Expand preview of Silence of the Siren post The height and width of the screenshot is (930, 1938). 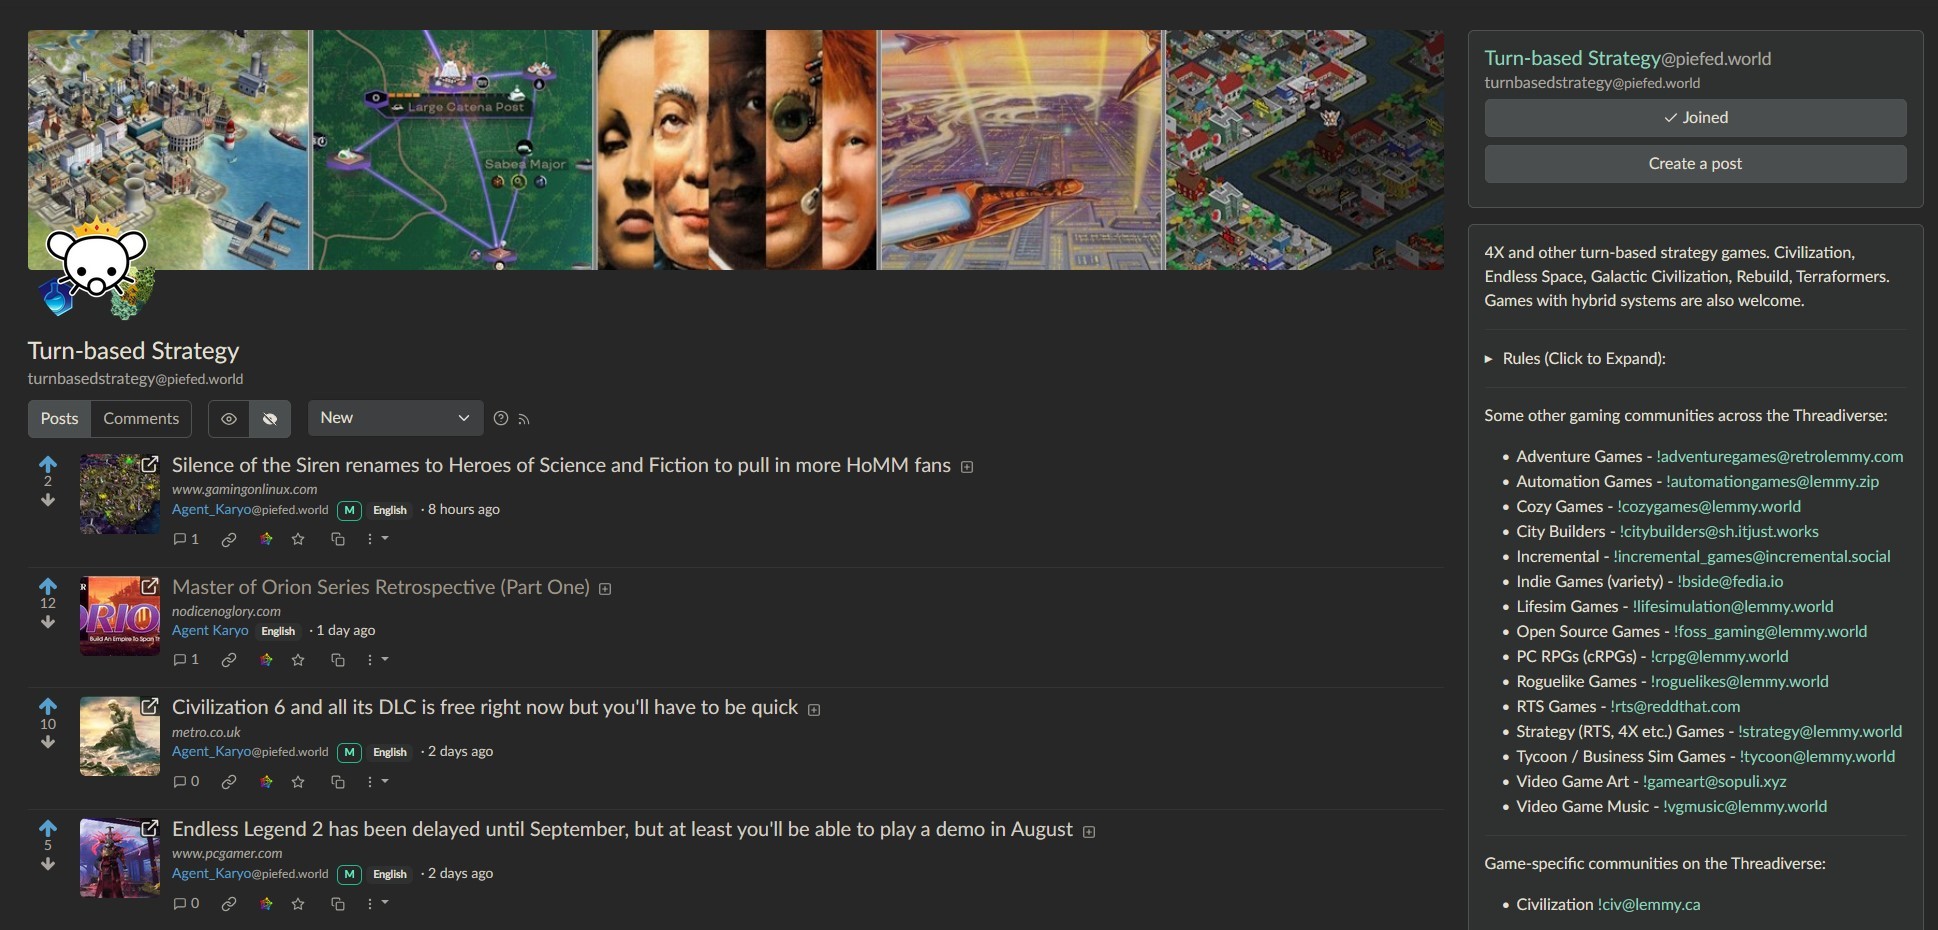[x=967, y=467]
